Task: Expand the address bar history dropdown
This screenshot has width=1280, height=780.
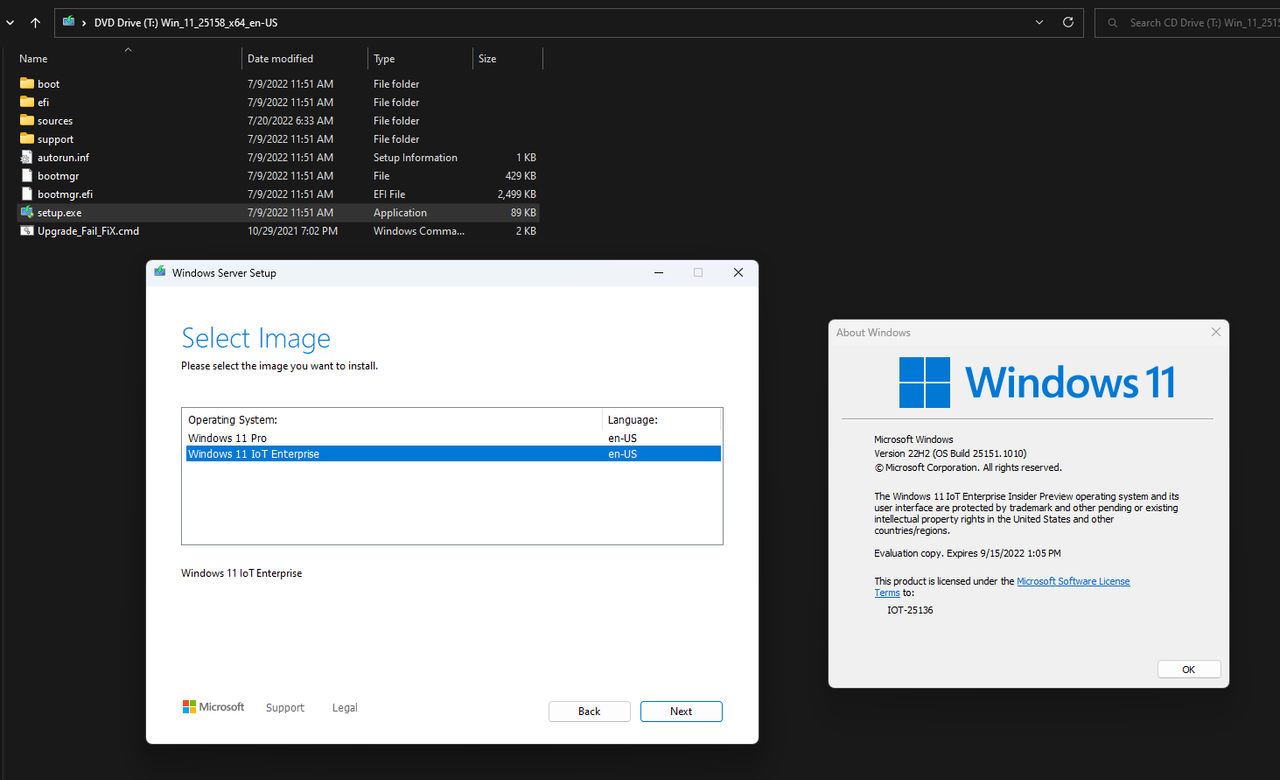Action: 1040,22
